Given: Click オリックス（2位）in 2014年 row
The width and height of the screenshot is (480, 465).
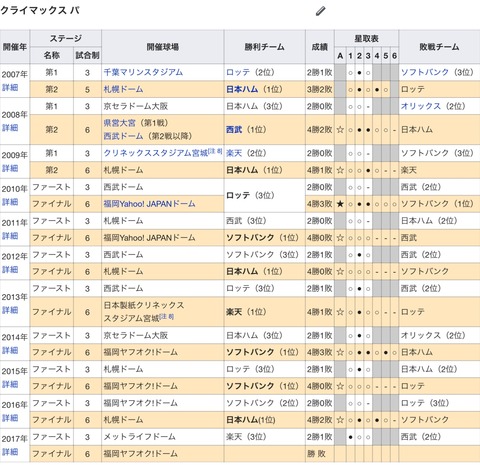Looking at the screenshot, I should tap(433, 335).
